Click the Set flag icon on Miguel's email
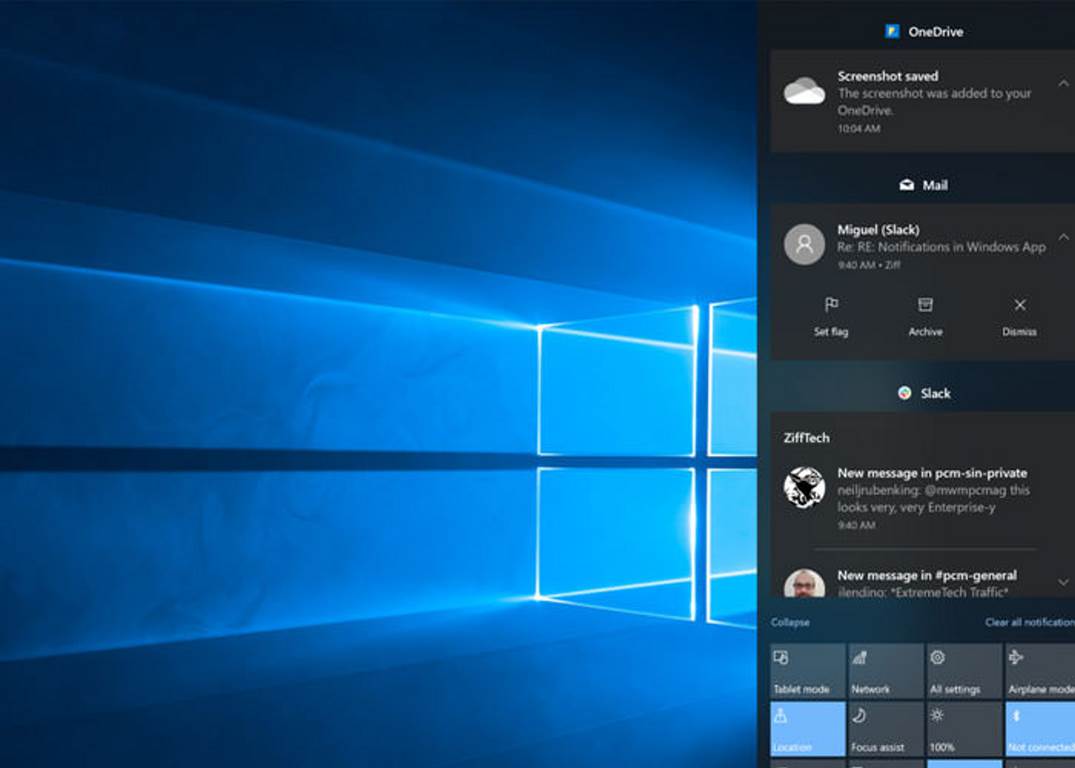Viewport: 1075px width, 768px height. tap(831, 305)
